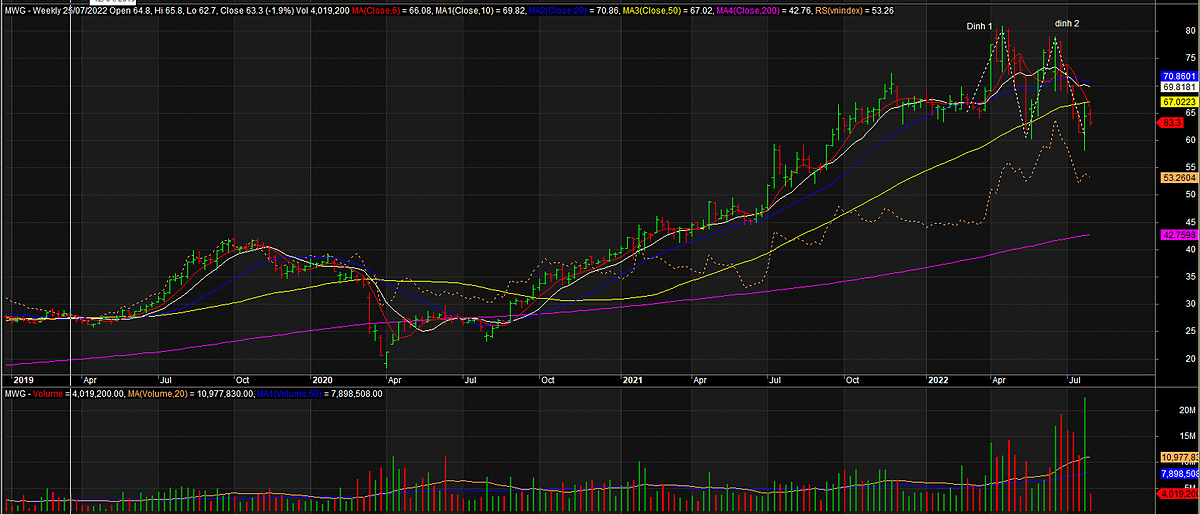1200x514 pixels.
Task: Click the 2022 year label on axis
Action: (937, 381)
